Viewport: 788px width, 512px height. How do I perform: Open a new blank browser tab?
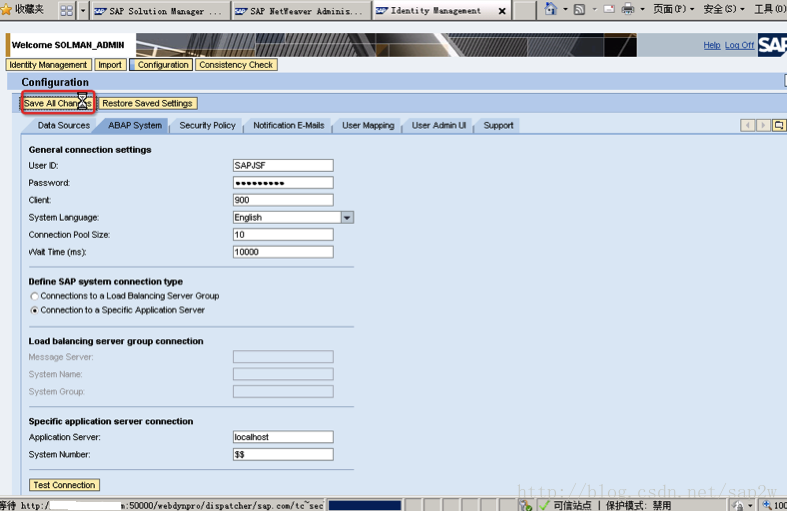tap(525, 11)
